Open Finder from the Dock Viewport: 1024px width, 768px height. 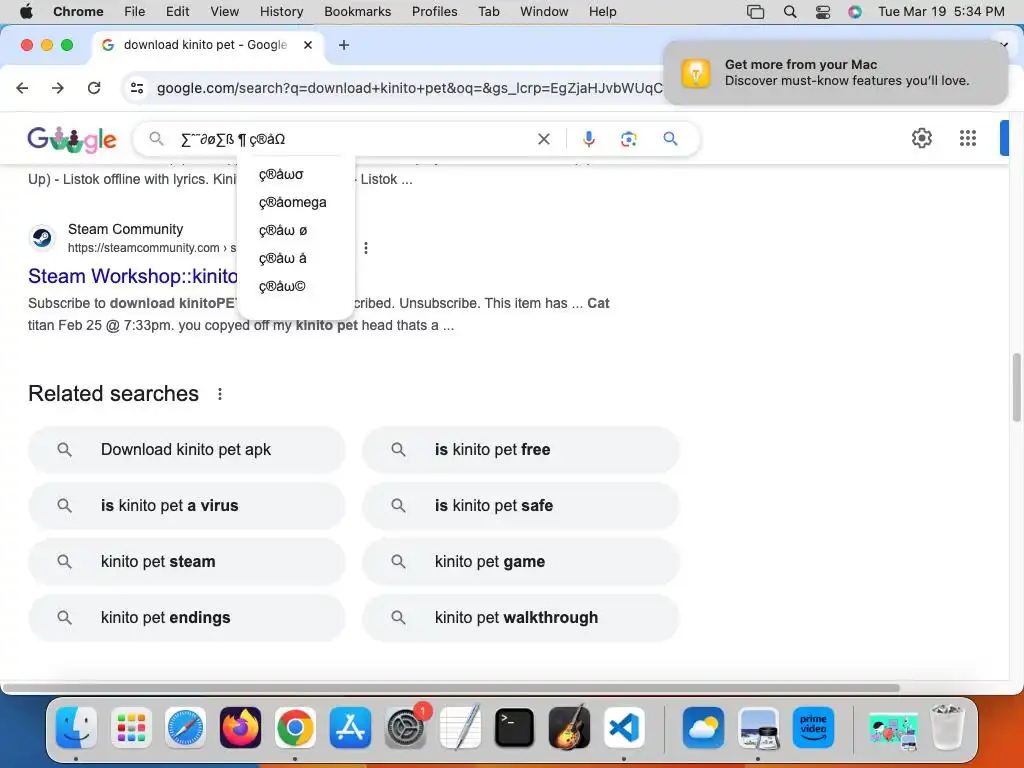(76, 728)
